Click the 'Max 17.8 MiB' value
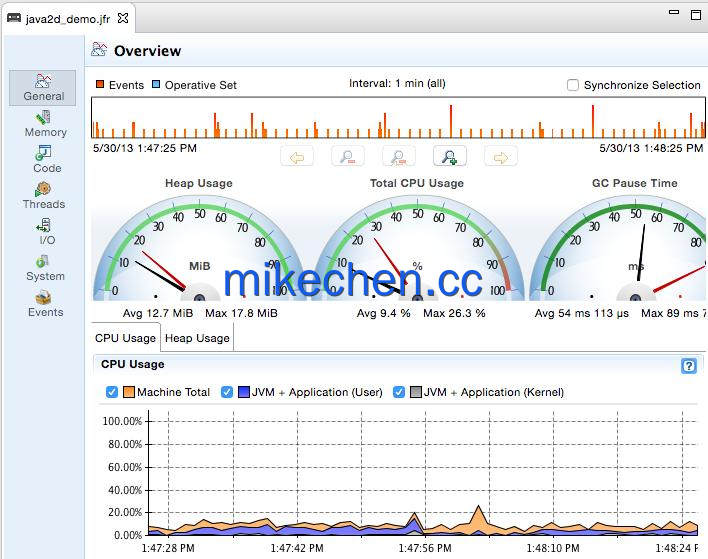This screenshot has width=708, height=559. (242, 313)
